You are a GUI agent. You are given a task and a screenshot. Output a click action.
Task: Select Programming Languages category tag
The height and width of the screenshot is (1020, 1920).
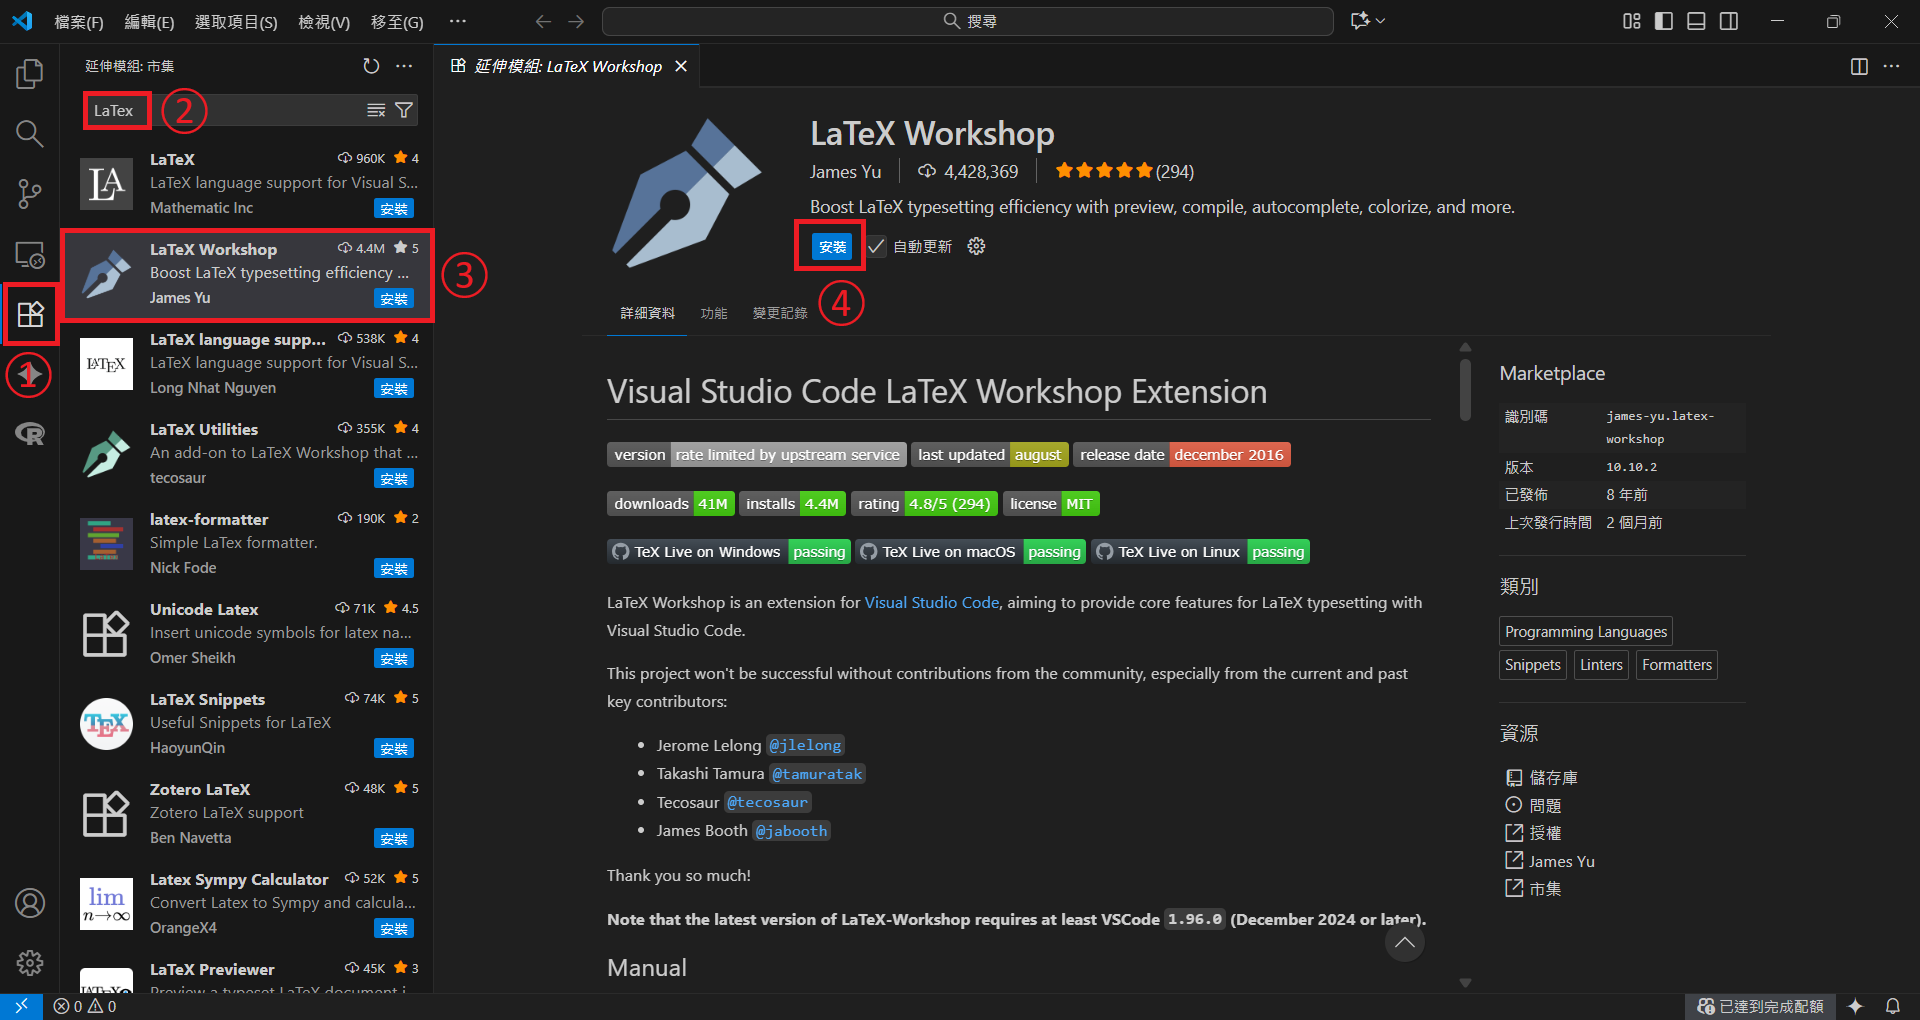1586,632
